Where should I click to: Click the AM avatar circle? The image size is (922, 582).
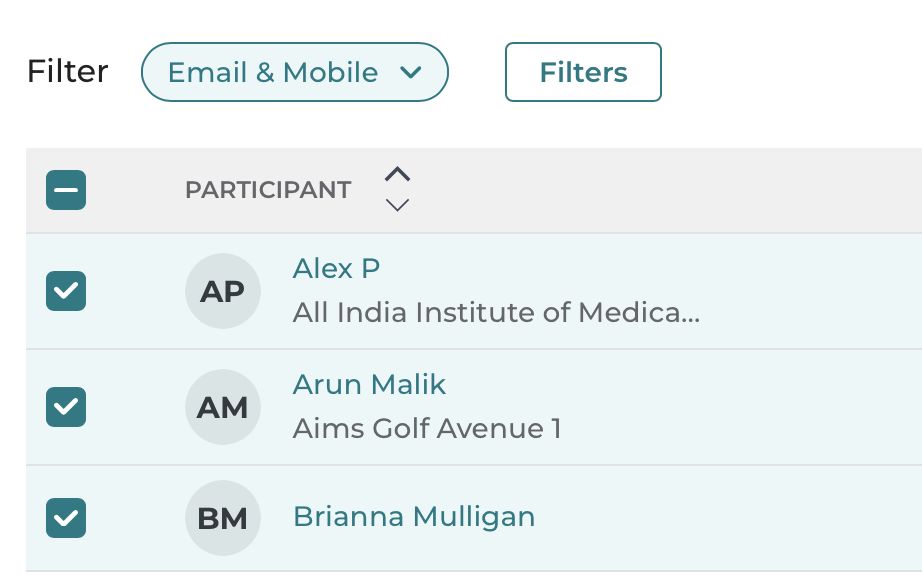223,407
